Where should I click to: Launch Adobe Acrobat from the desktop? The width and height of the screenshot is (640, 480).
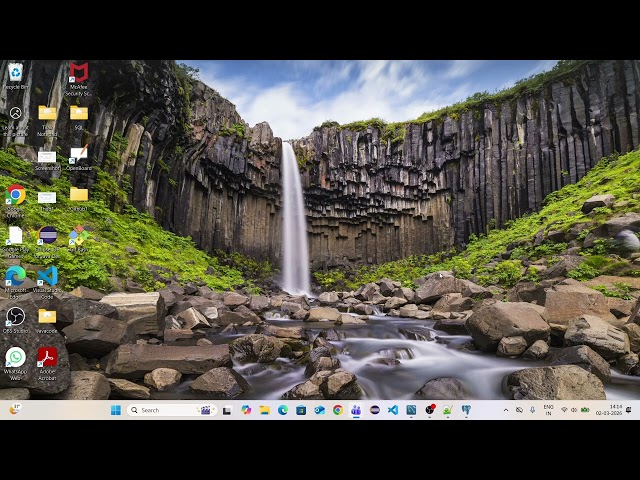[47, 358]
